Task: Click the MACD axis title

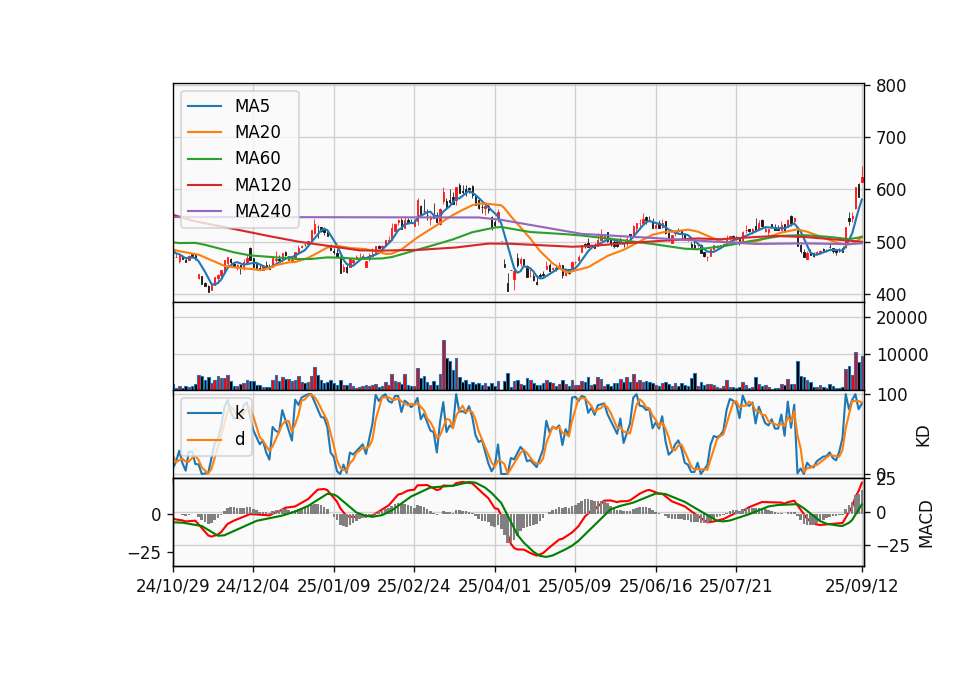Action: [926, 525]
